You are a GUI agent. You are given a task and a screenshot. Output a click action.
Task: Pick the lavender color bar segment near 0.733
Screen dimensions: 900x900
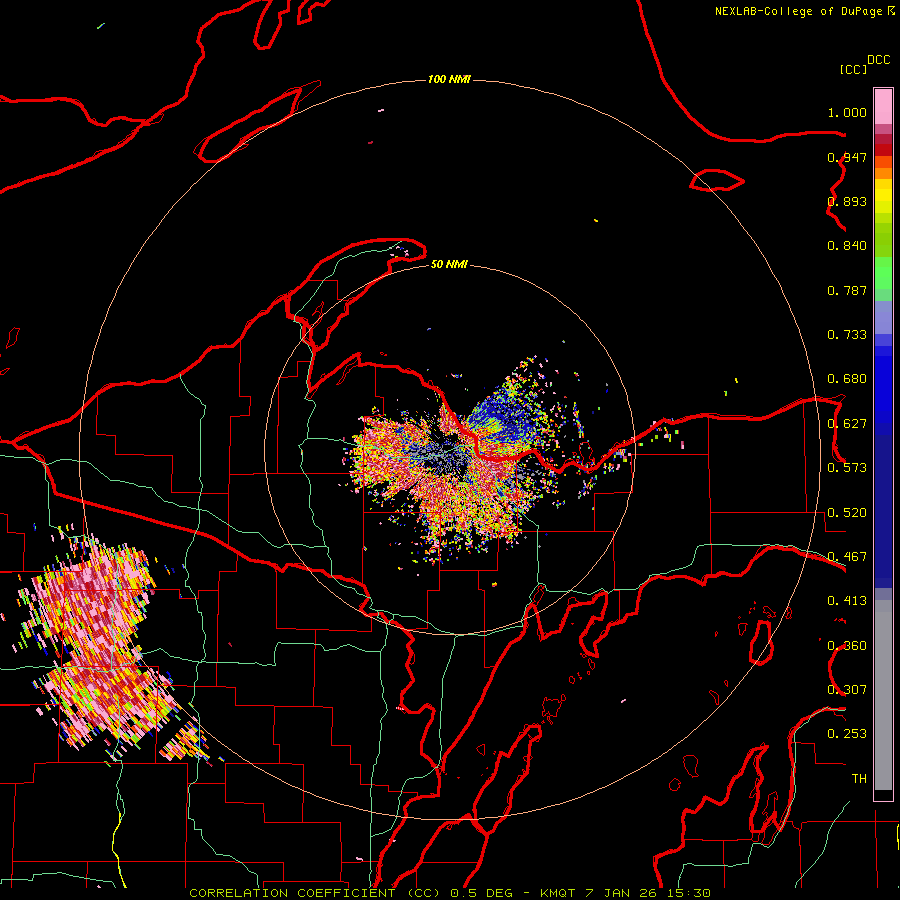point(883,318)
